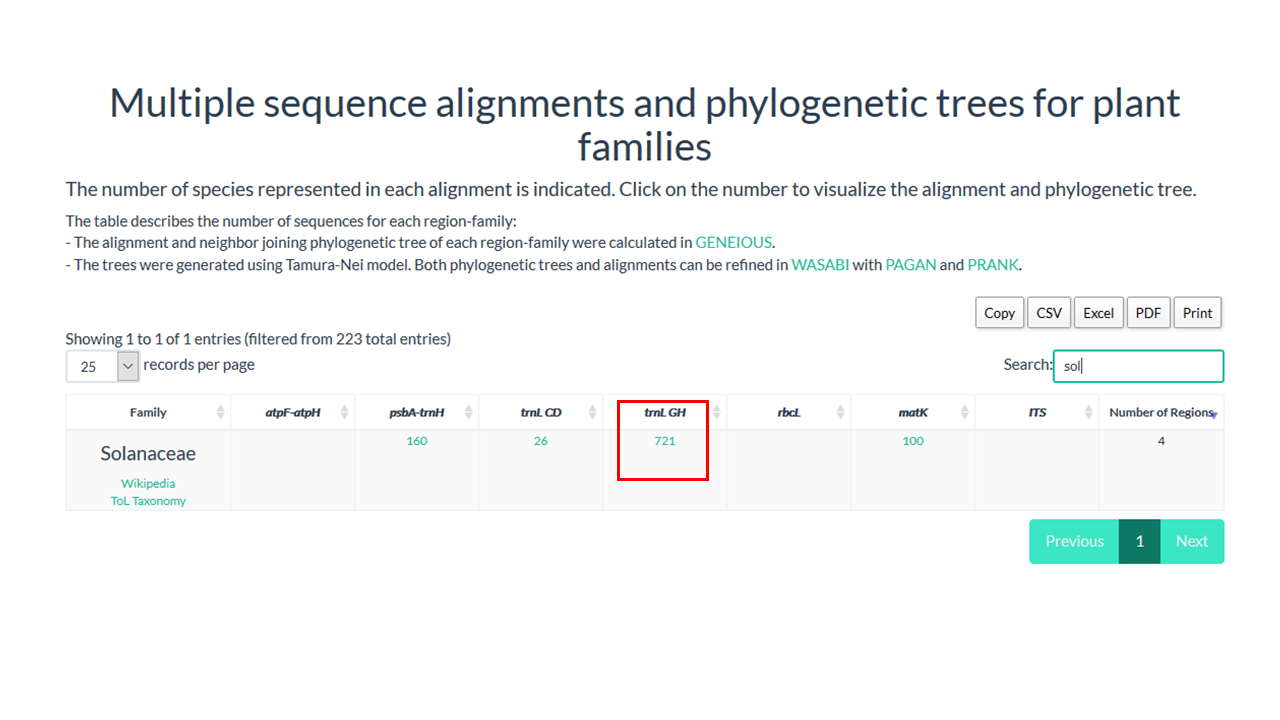Viewport: 1280px width, 720px height.
Task: Sort the ITS column using its arrows
Action: 1088,412
